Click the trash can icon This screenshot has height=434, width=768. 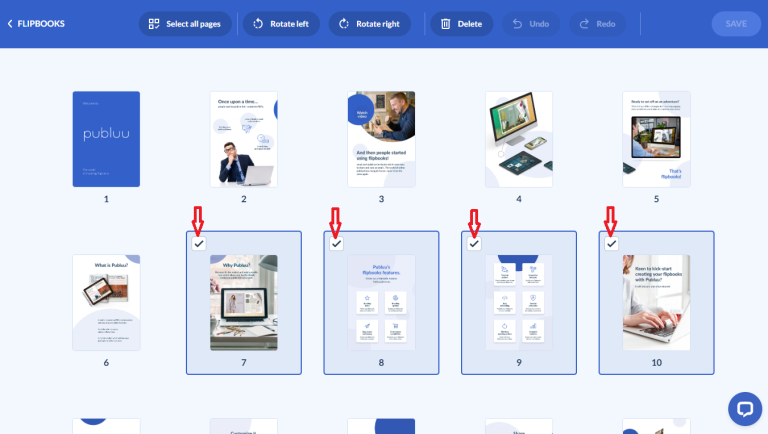point(445,24)
